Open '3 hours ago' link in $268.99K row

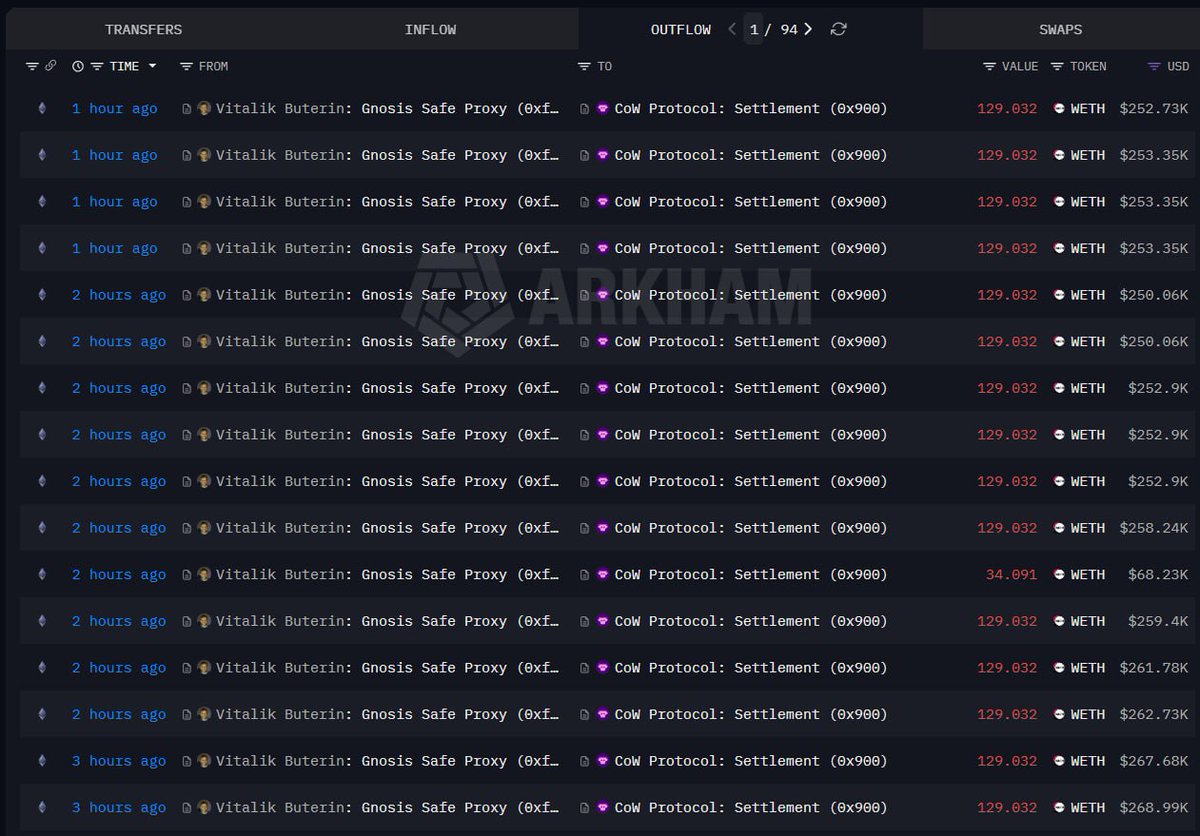coord(119,808)
